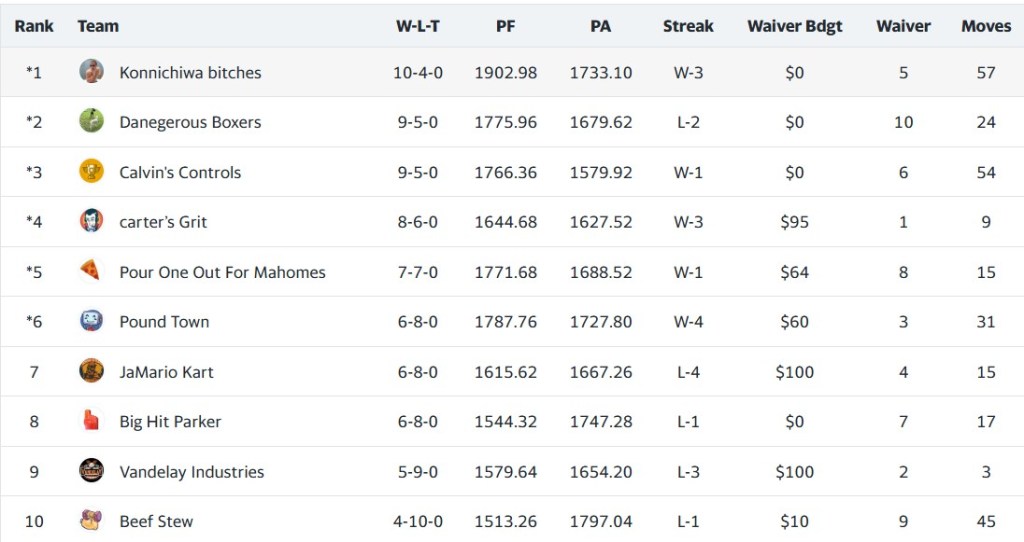This screenshot has width=1024, height=542.
Task: Click the Pound Town team avatar icon
Action: coord(91,322)
